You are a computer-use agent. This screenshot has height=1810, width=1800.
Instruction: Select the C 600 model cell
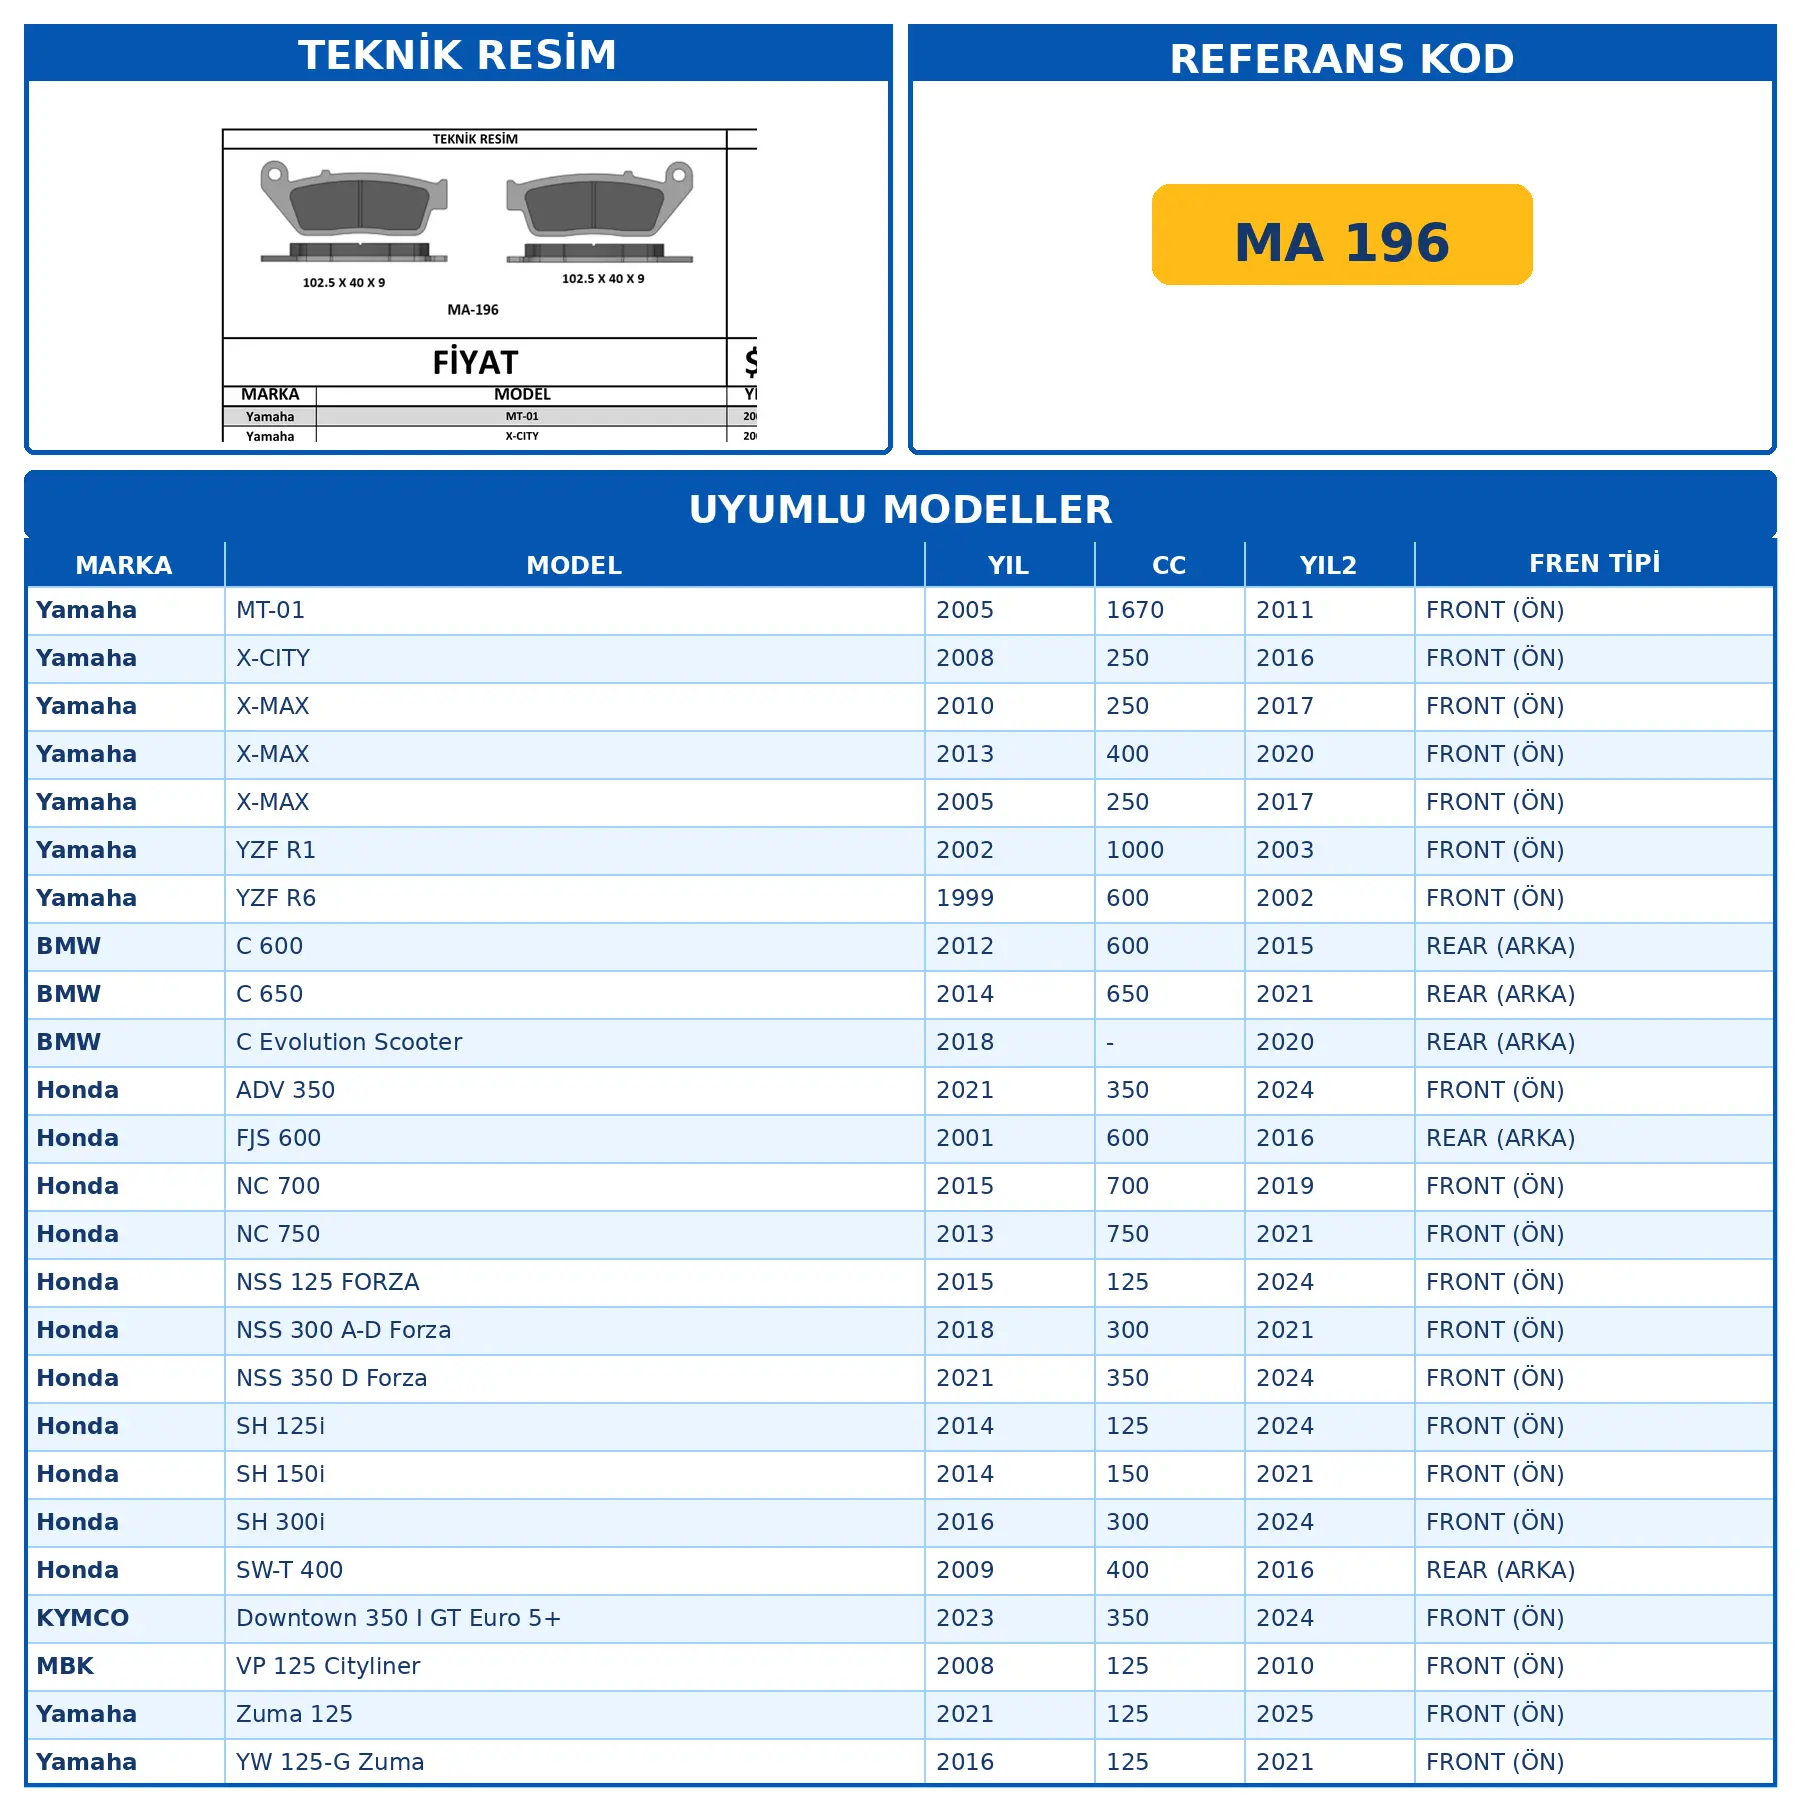pyautogui.click(x=575, y=946)
